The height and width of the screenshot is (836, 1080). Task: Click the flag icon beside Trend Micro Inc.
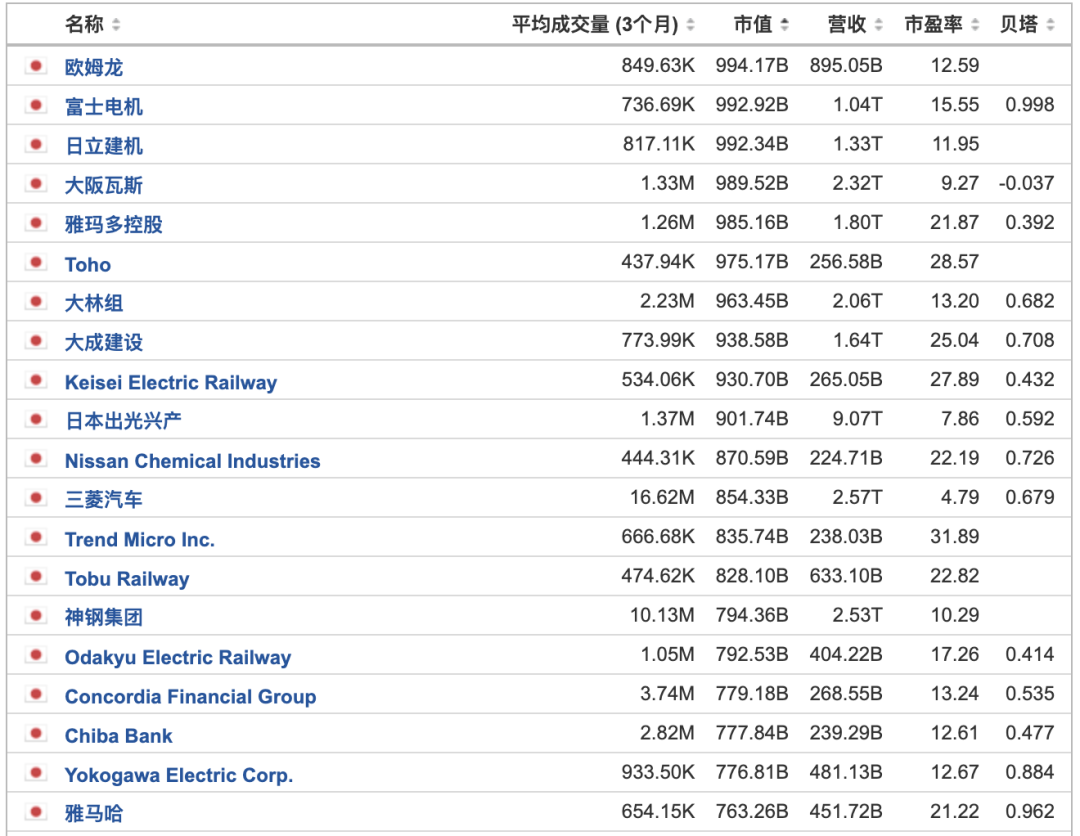point(36,537)
